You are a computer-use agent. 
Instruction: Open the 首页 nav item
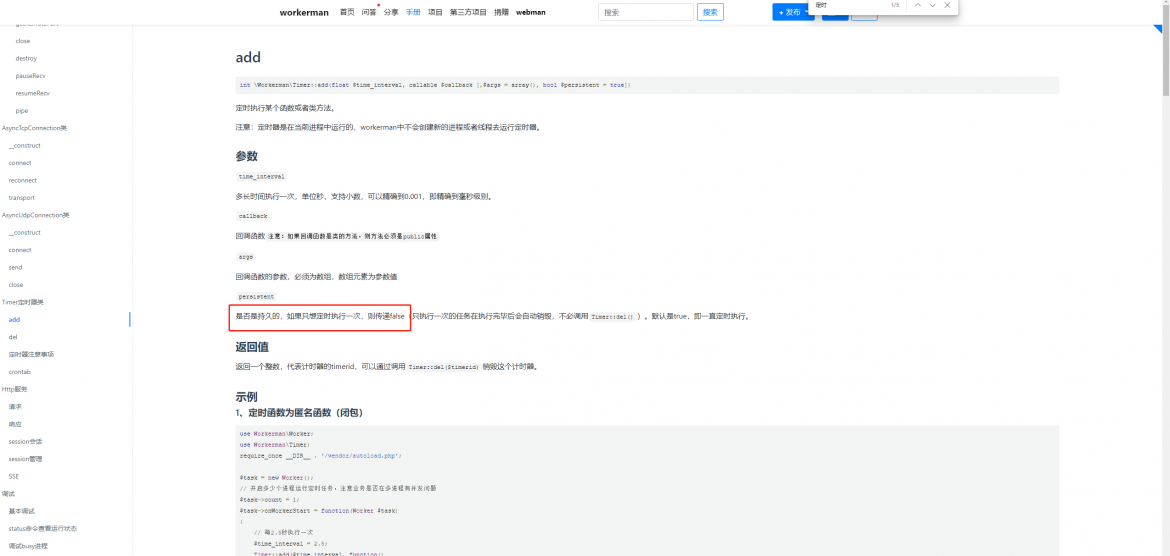[347, 12]
